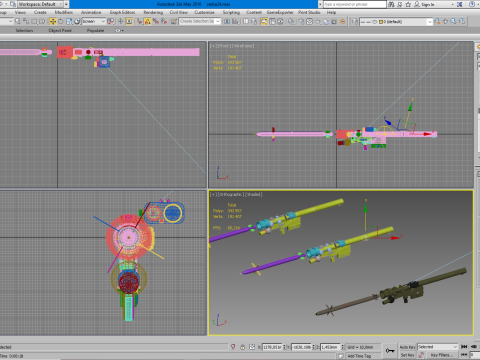The image size is (480, 360).
Task: Click Add Selection to Current Layer
Action: point(445,21)
